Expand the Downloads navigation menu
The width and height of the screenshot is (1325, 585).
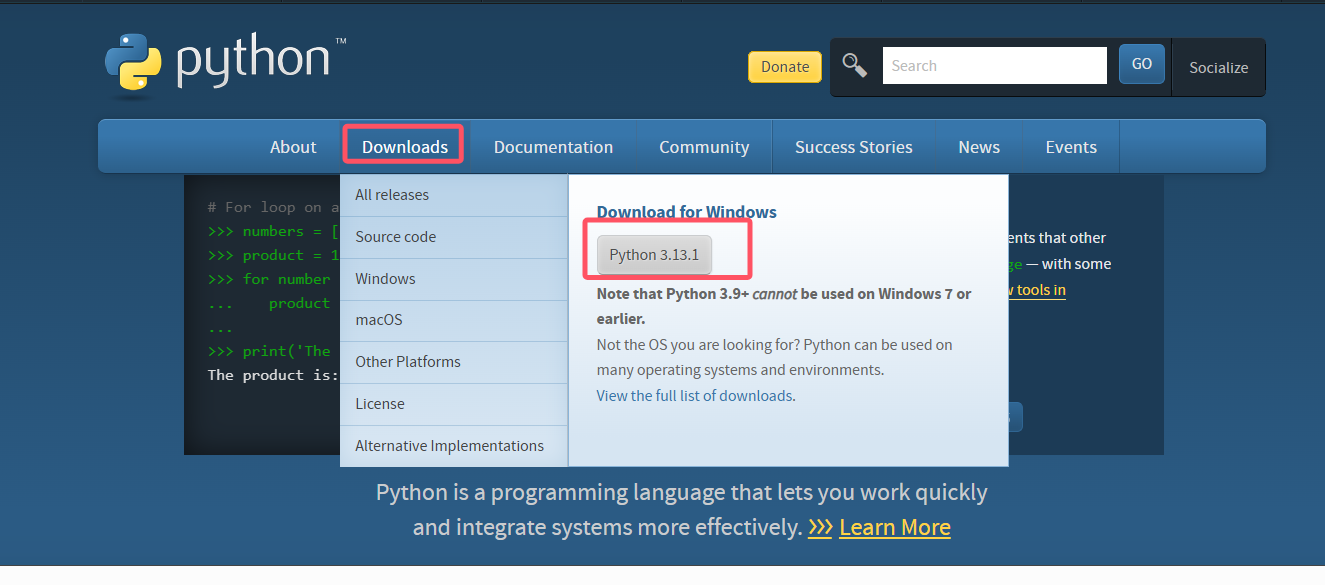(404, 147)
